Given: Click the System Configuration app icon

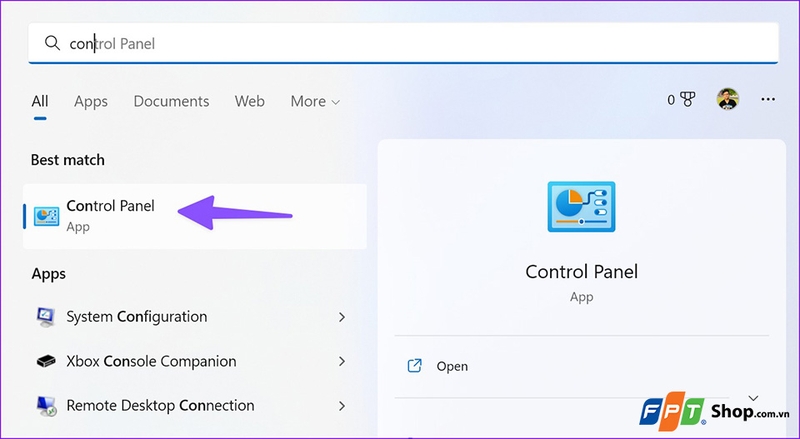Looking at the screenshot, I should (x=46, y=317).
